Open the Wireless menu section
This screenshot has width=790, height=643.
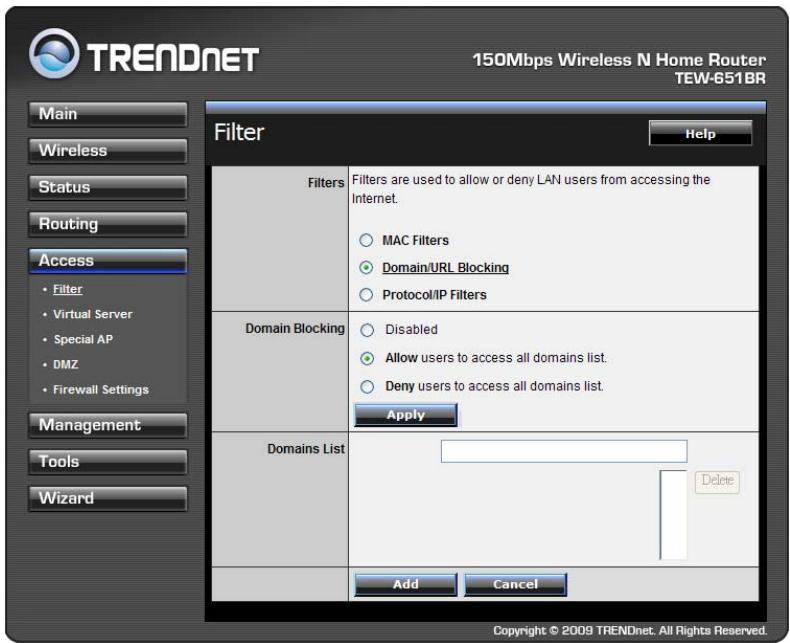tap(108, 151)
